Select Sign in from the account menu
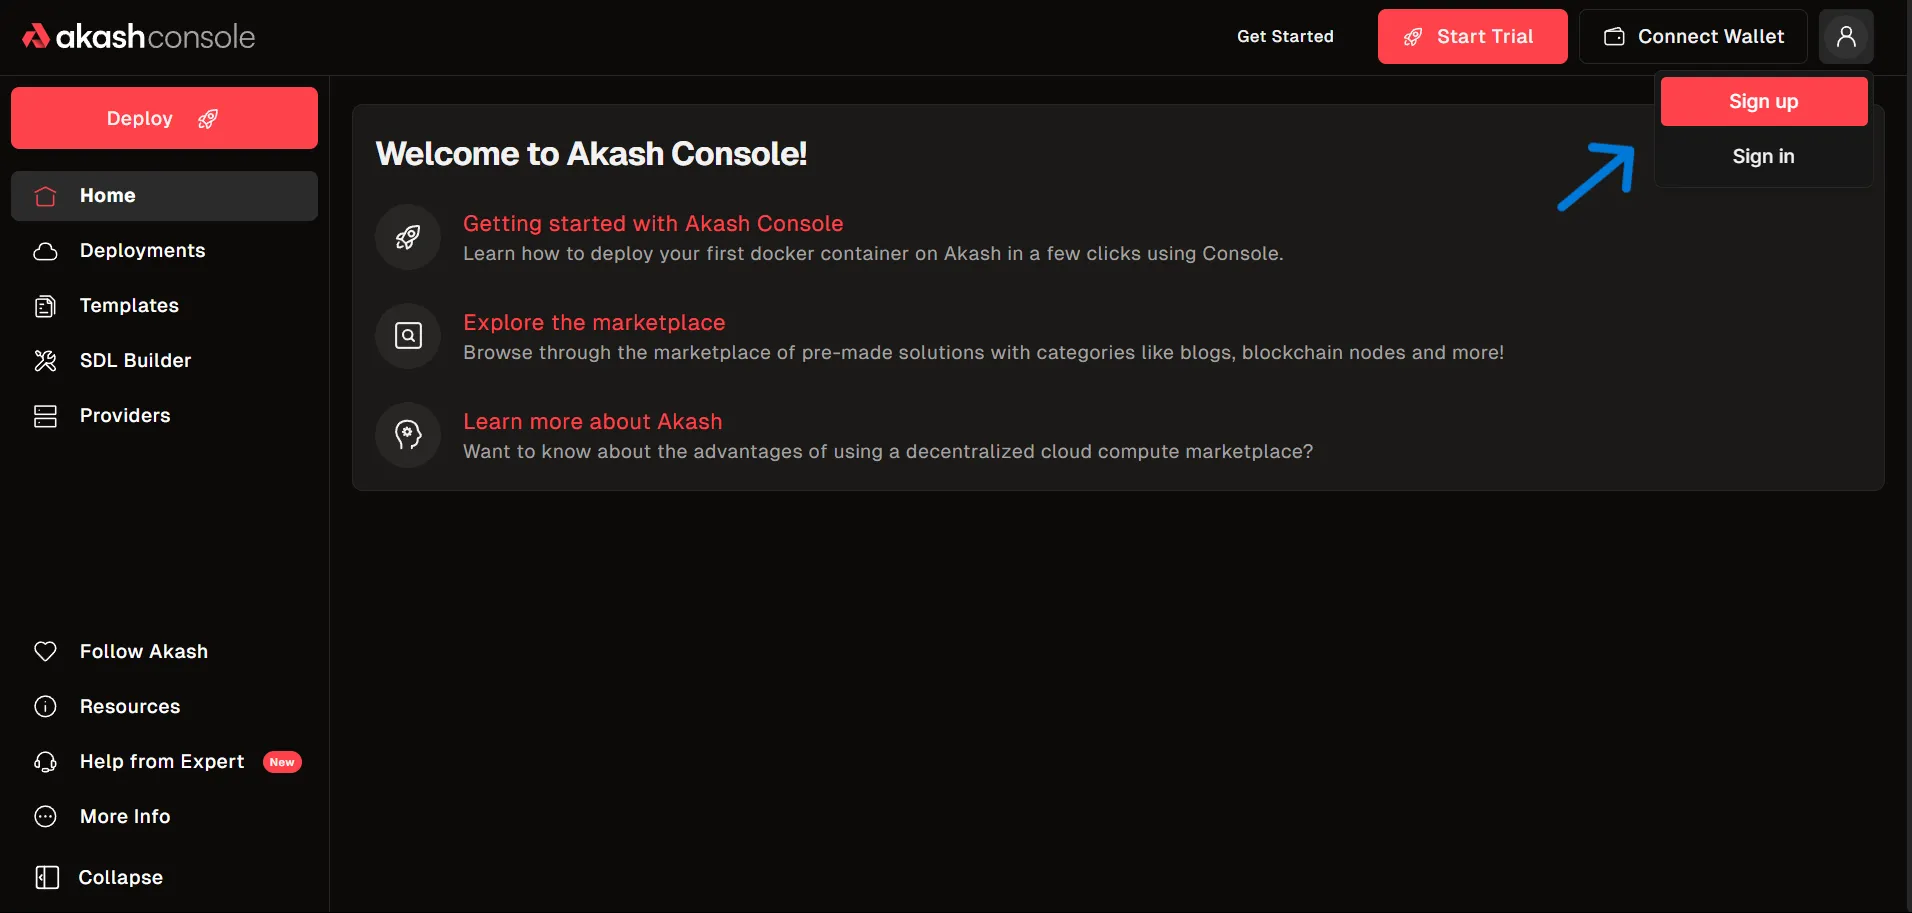The image size is (1912, 913). [1763, 156]
